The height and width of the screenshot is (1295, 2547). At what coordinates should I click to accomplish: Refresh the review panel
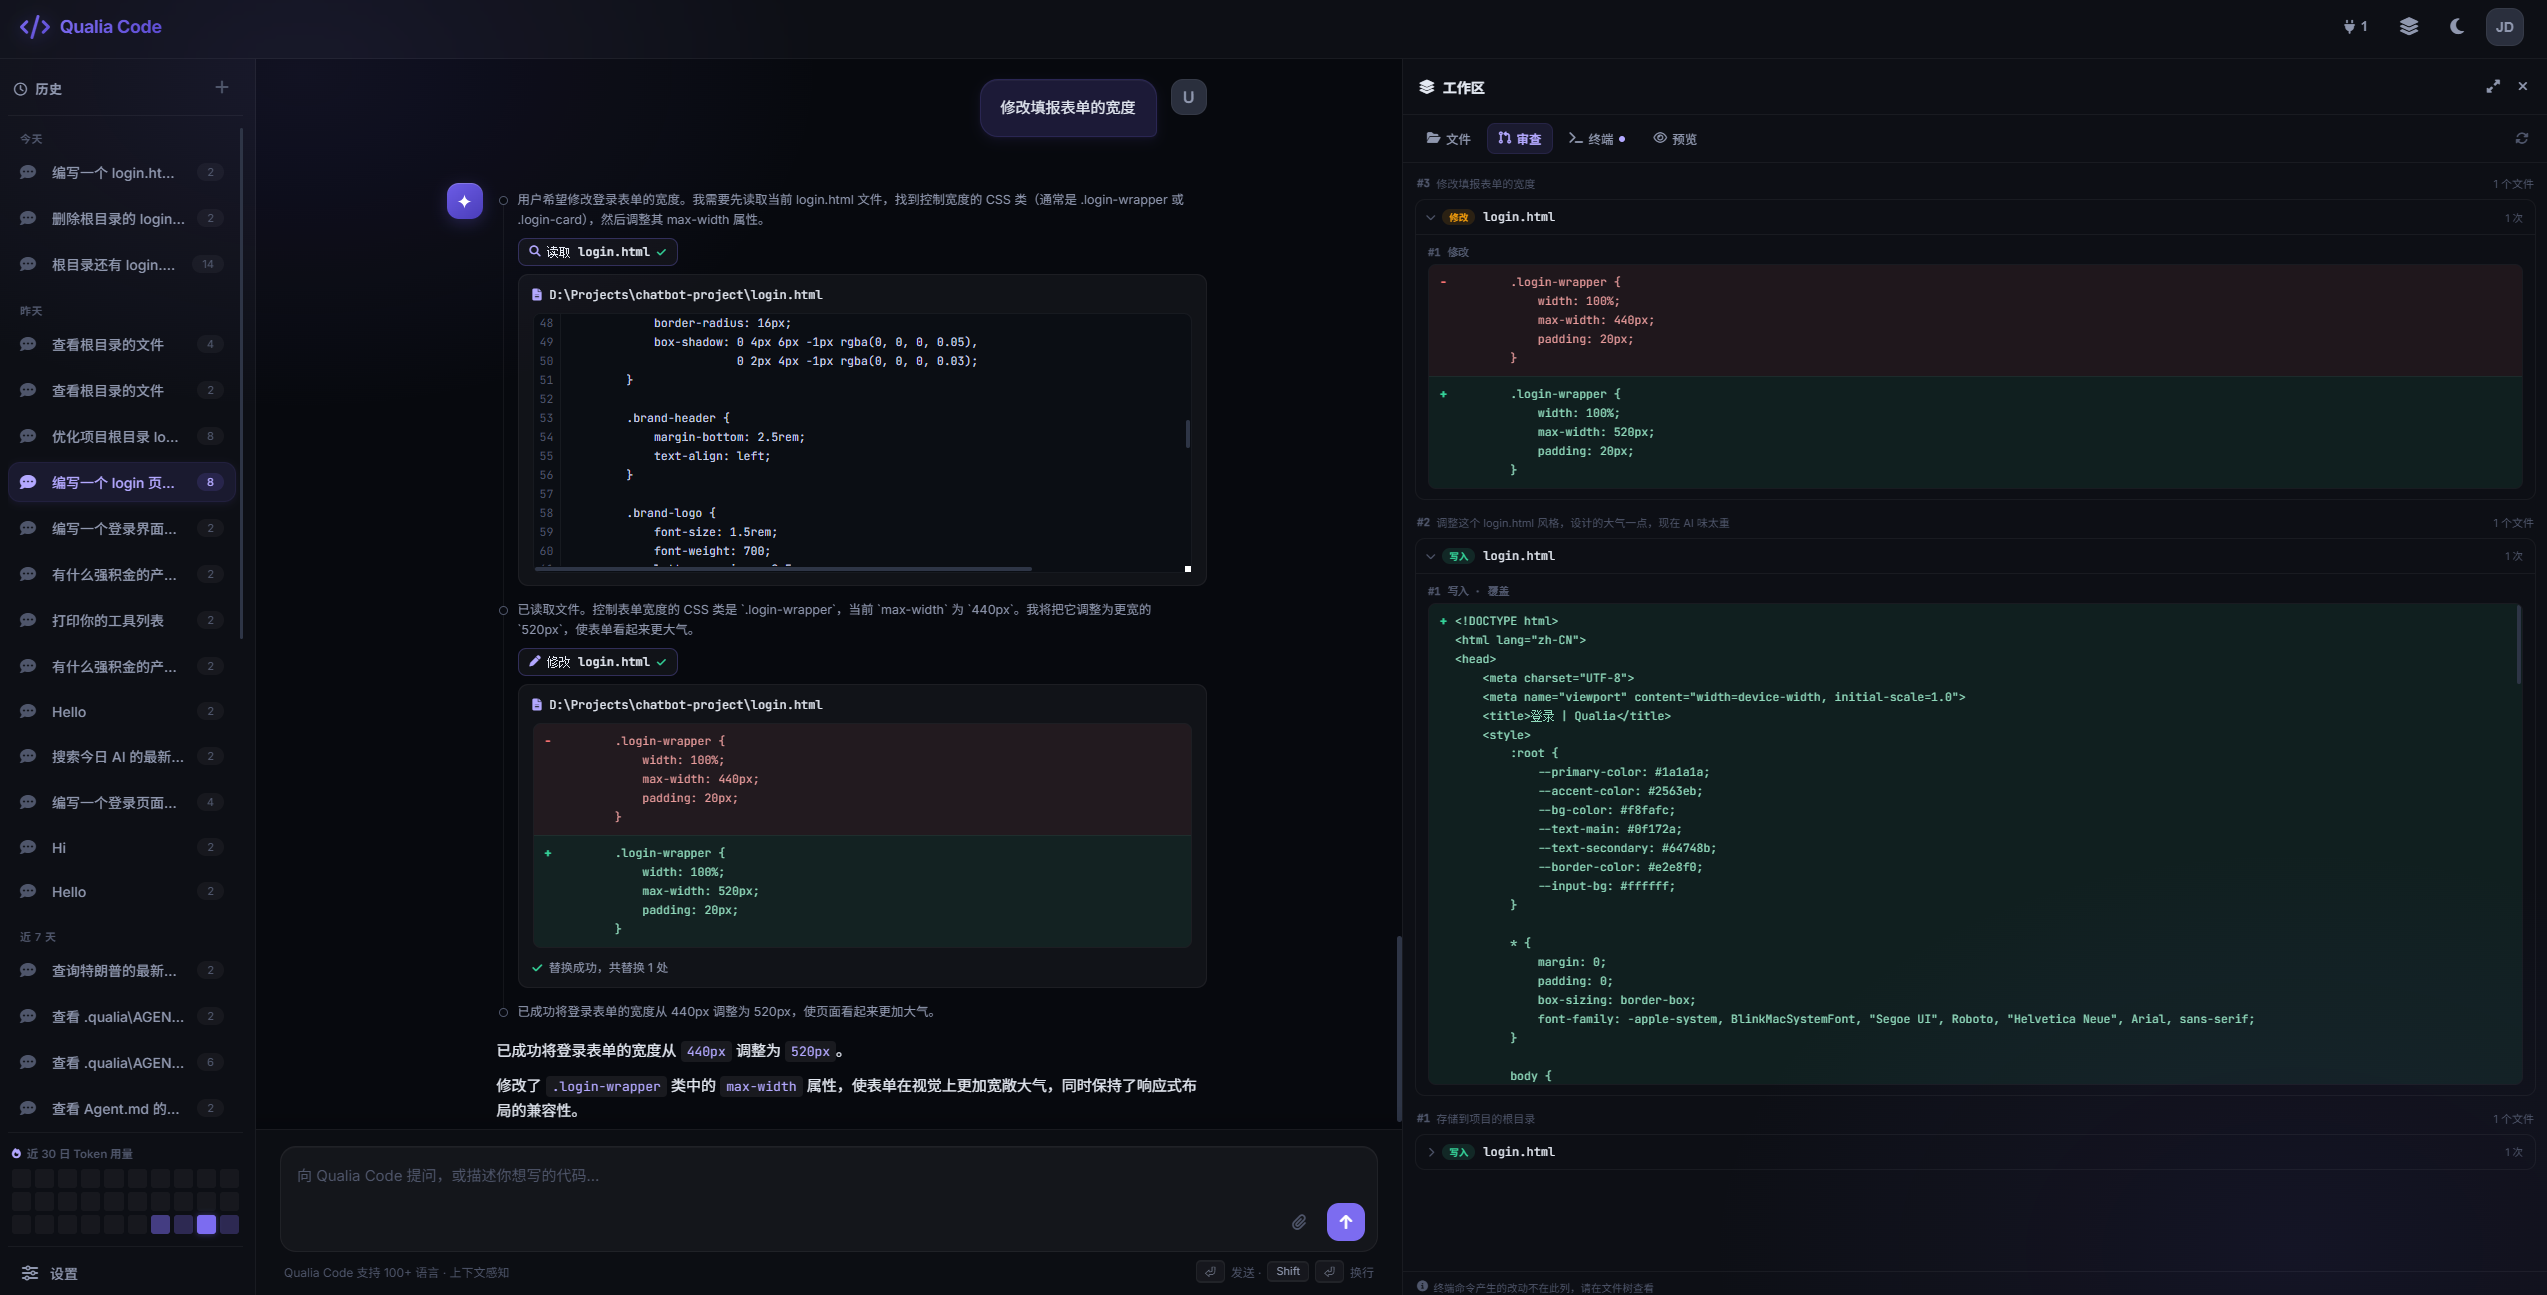2522,139
